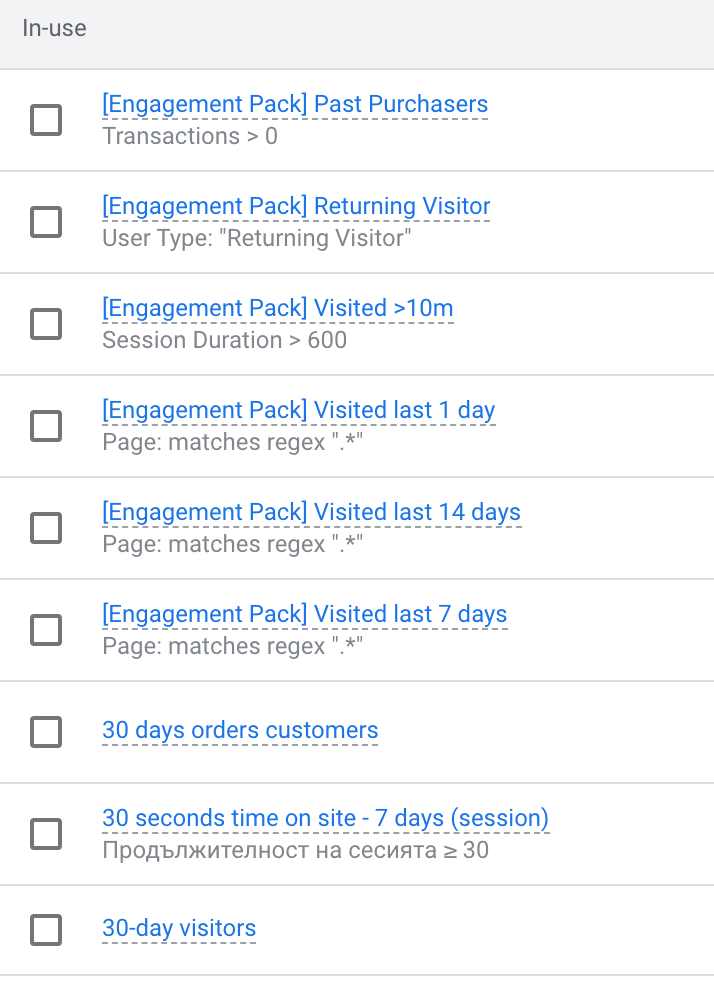Check the Visited last 1 day checkbox
The image size is (714, 982).
(45, 426)
